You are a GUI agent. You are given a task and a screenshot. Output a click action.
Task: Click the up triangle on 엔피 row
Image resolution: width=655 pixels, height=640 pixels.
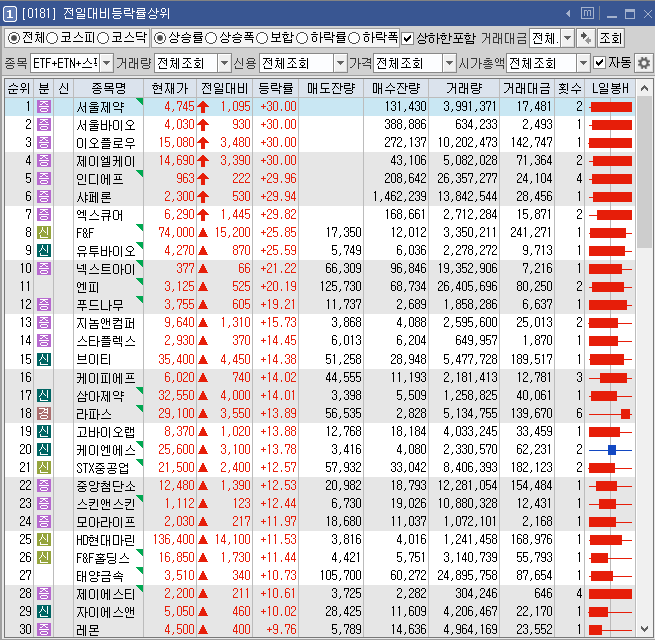[x=203, y=287]
